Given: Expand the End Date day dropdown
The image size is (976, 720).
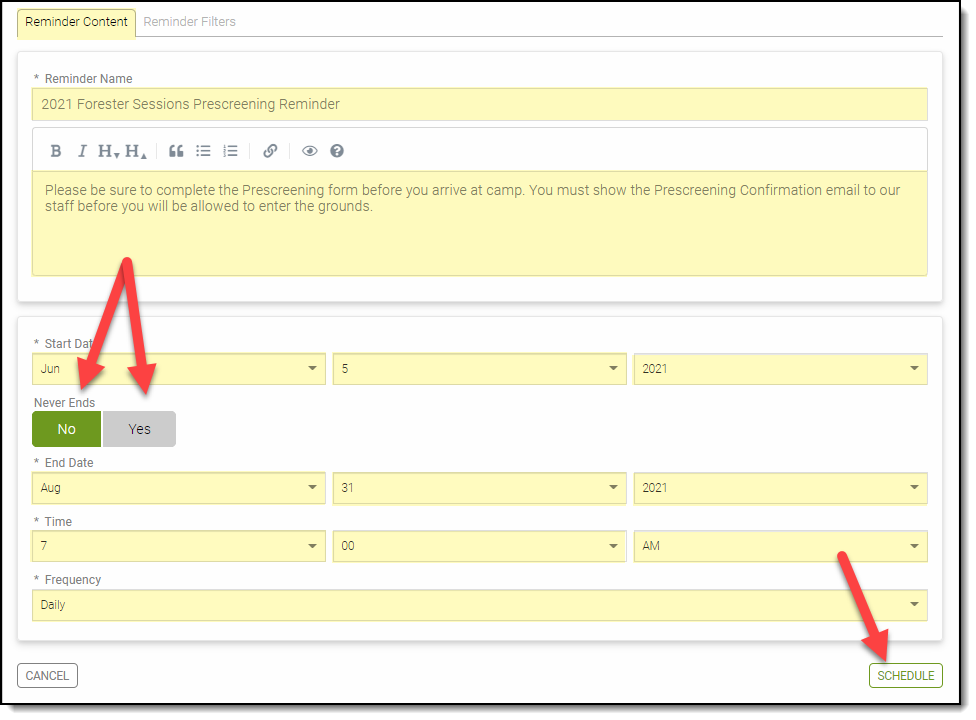Looking at the screenshot, I should (x=479, y=488).
